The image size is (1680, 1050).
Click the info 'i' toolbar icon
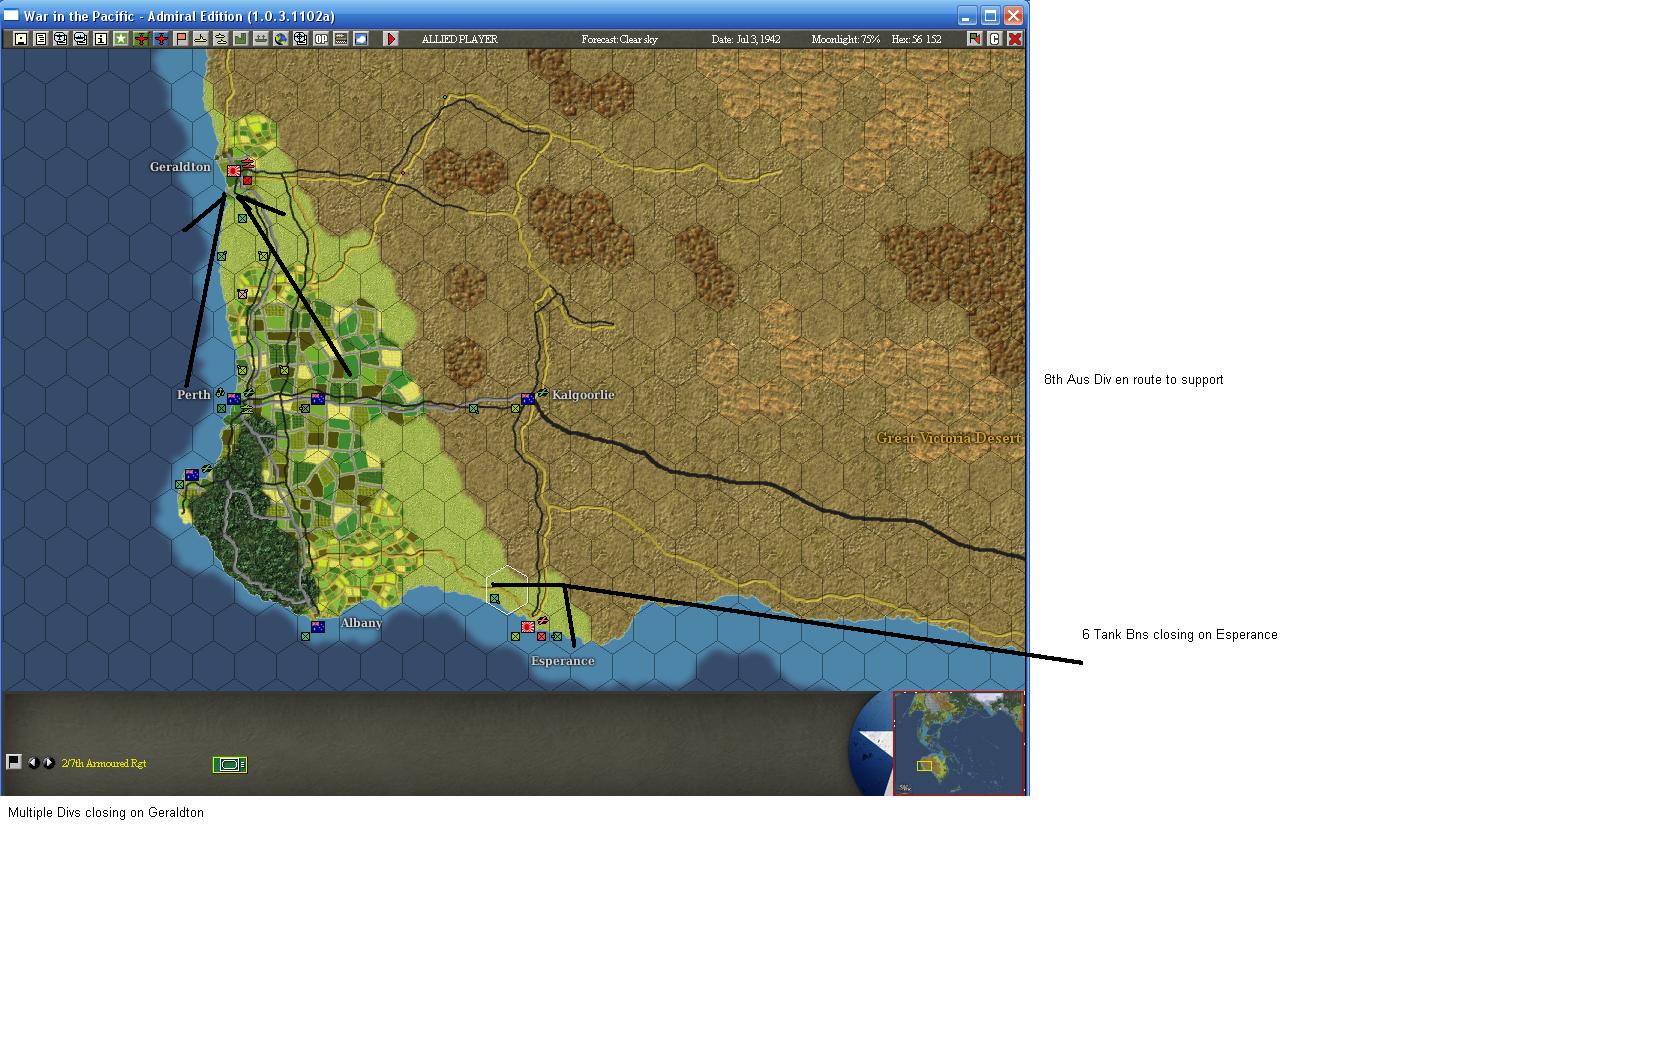coord(100,39)
